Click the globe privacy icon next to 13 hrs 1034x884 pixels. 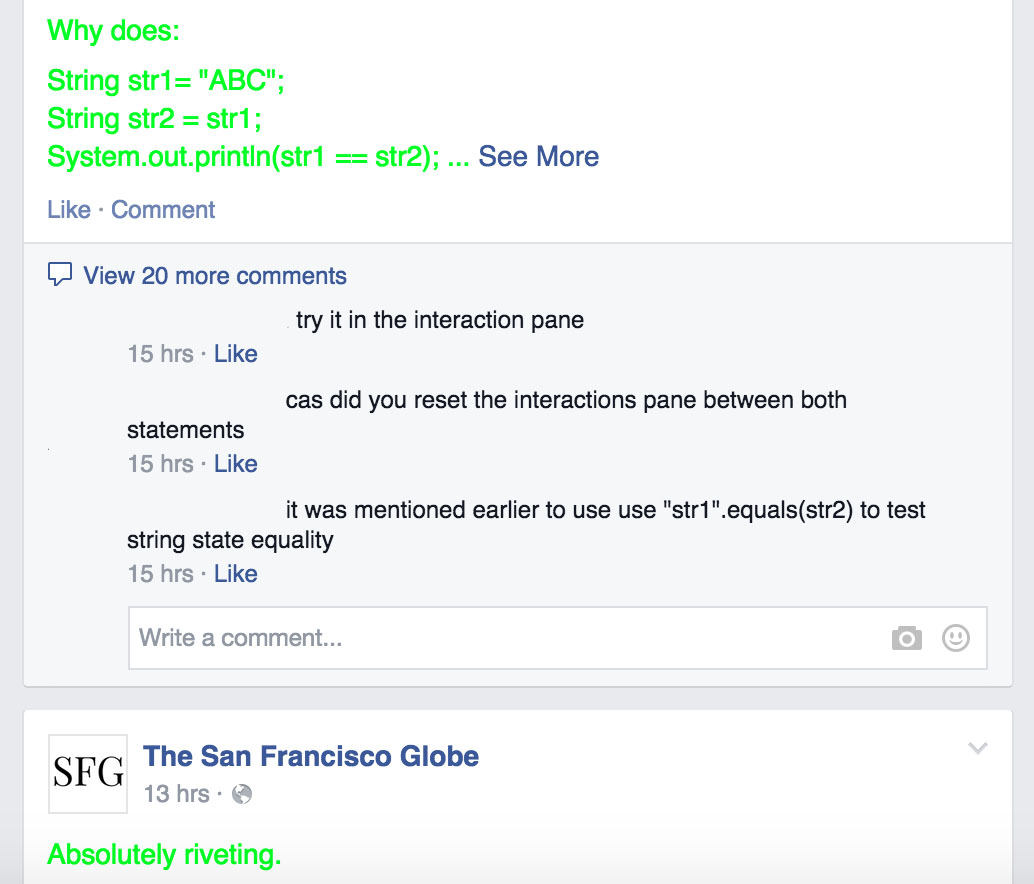[x=242, y=794]
